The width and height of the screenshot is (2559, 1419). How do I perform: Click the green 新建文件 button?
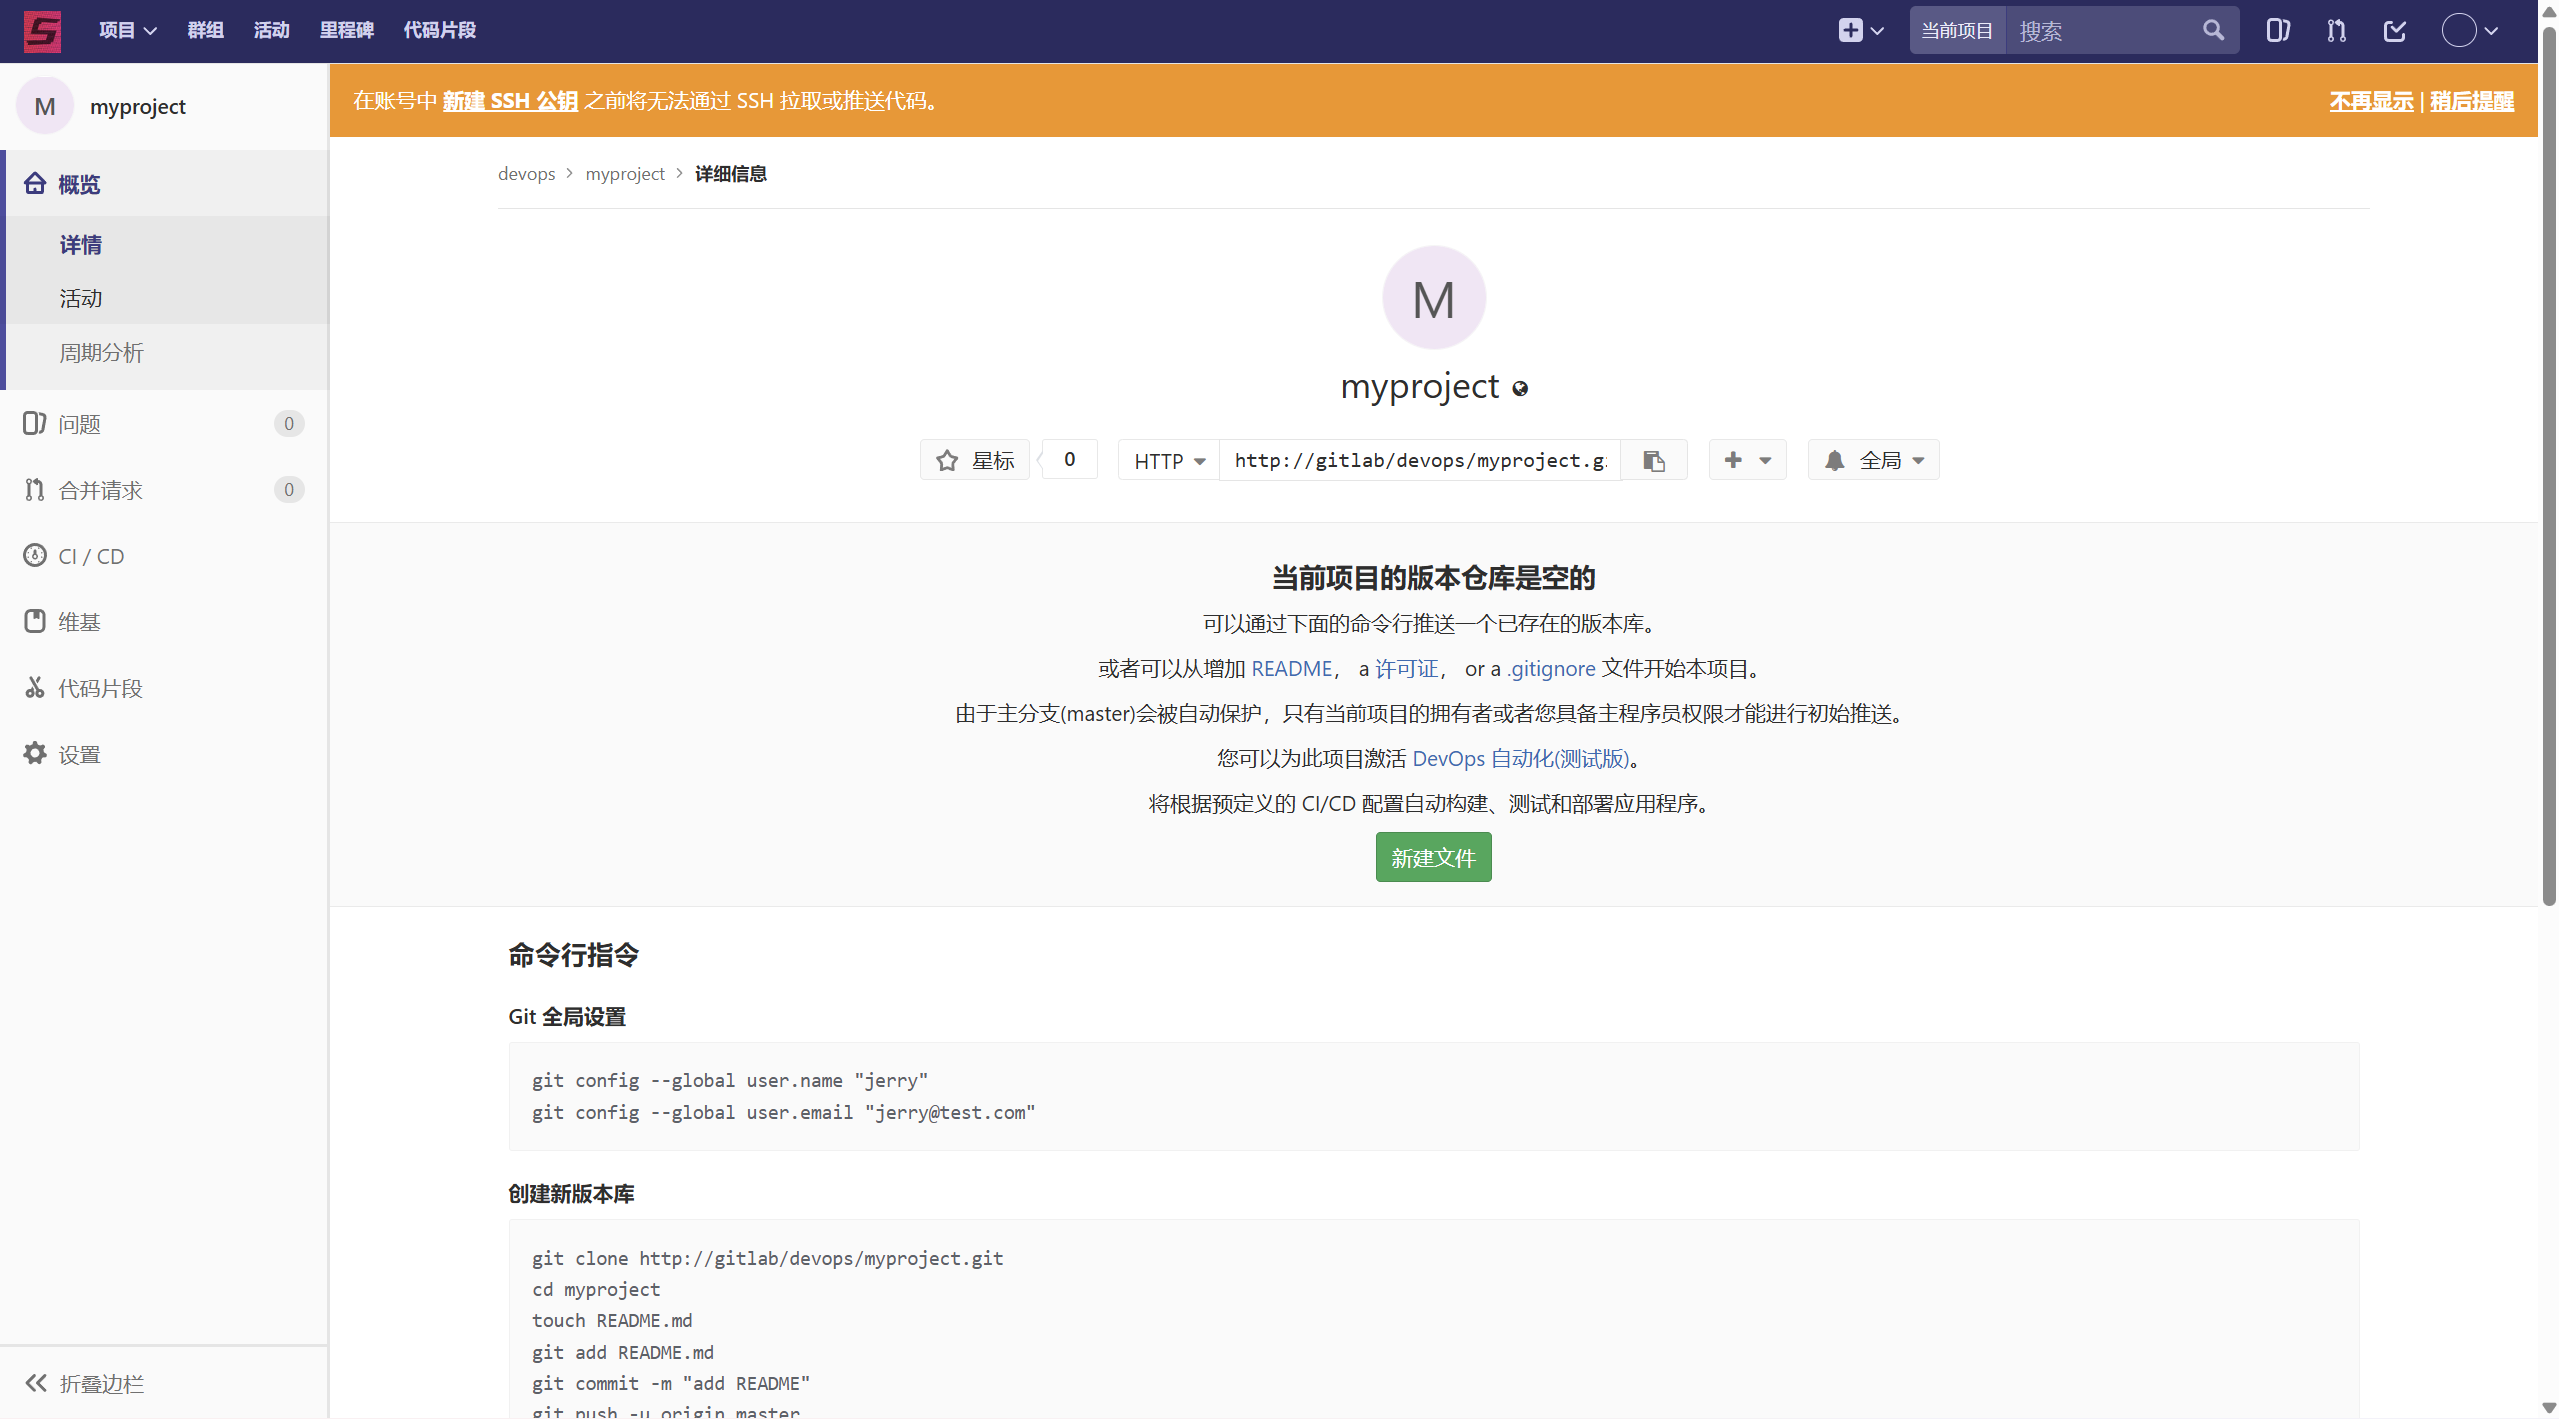click(x=1433, y=857)
